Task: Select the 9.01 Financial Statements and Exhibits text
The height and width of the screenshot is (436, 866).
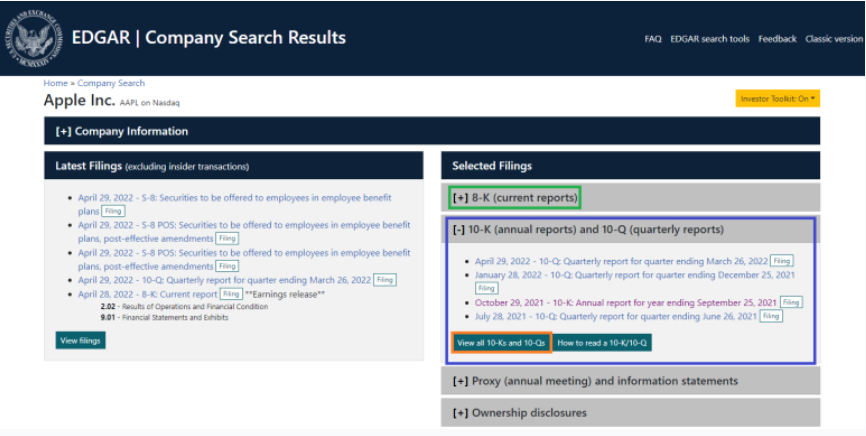Action: click(164, 318)
